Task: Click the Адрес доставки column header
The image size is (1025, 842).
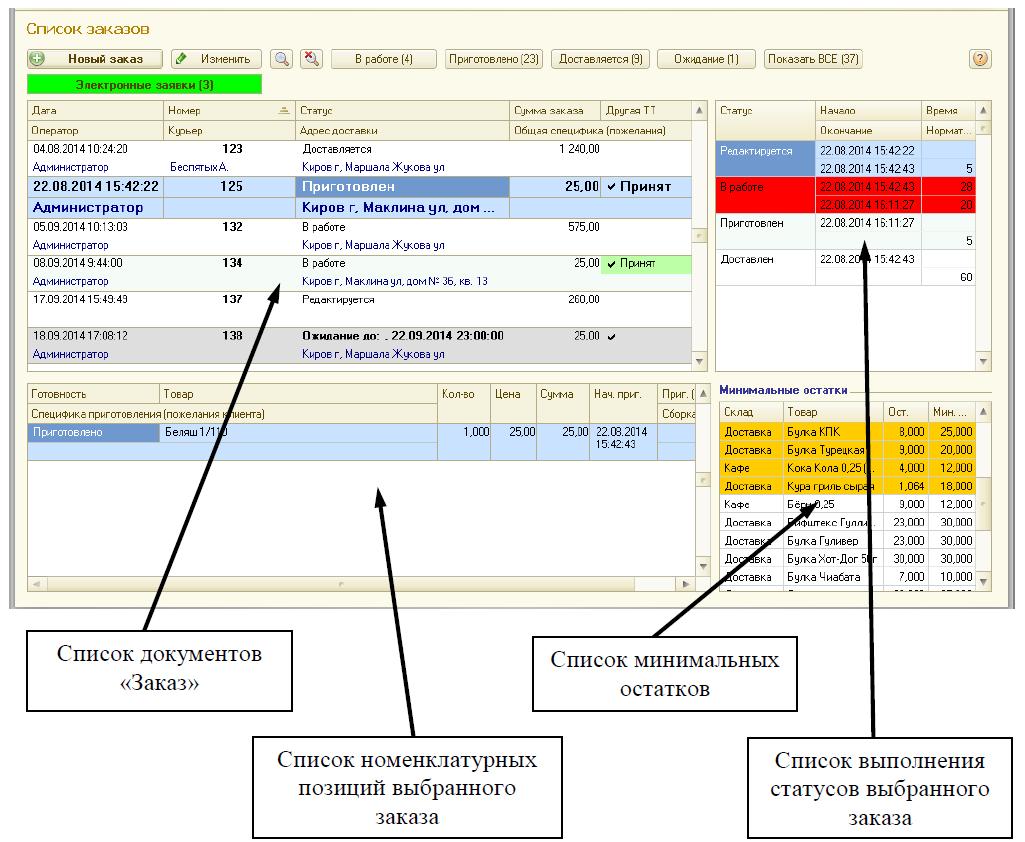Action: coord(402,130)
